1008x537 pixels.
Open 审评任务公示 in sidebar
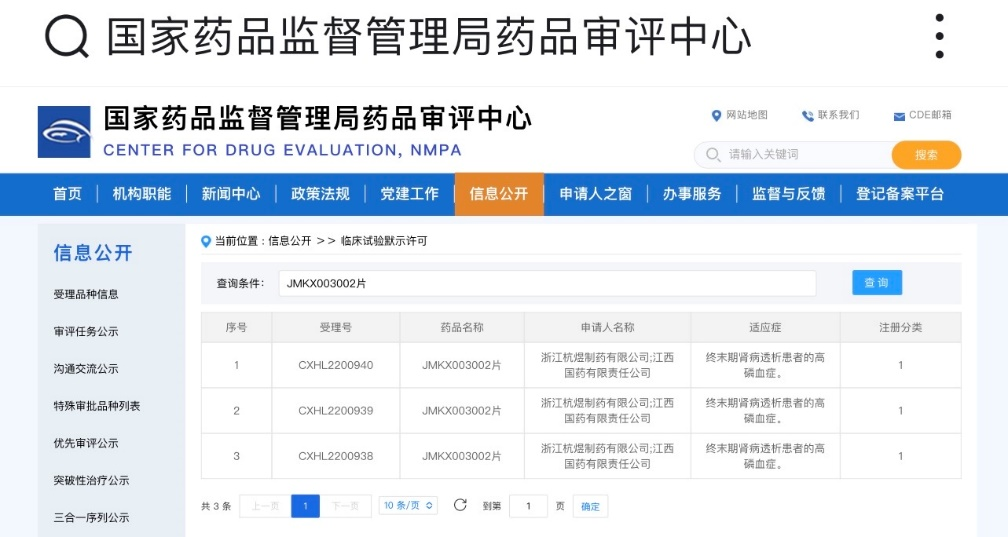click(86, 332)
